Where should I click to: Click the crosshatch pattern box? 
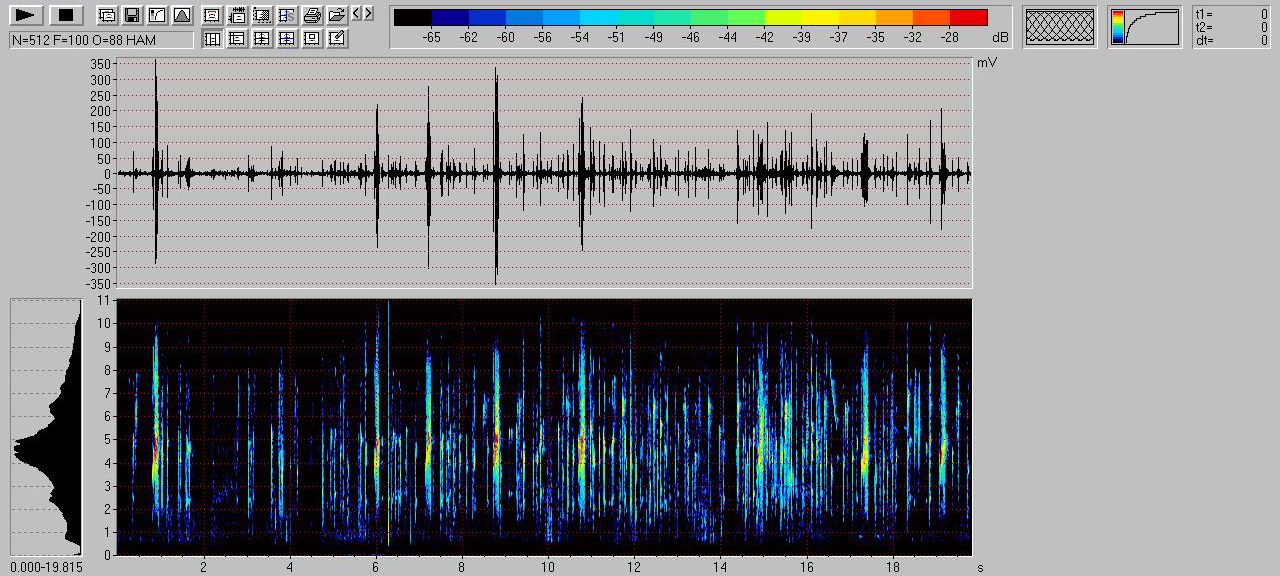click(x=1060, y=27)
